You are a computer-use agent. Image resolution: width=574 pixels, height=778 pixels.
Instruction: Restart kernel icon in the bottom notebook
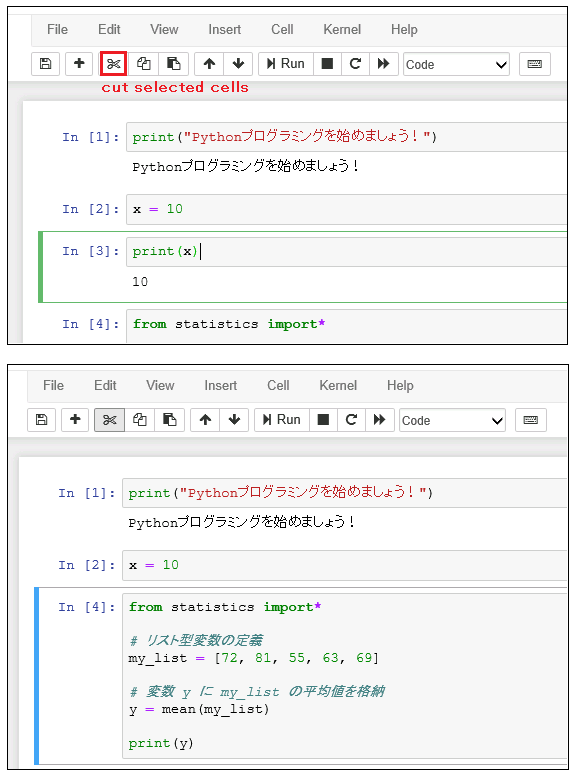[x=351, y=420]
